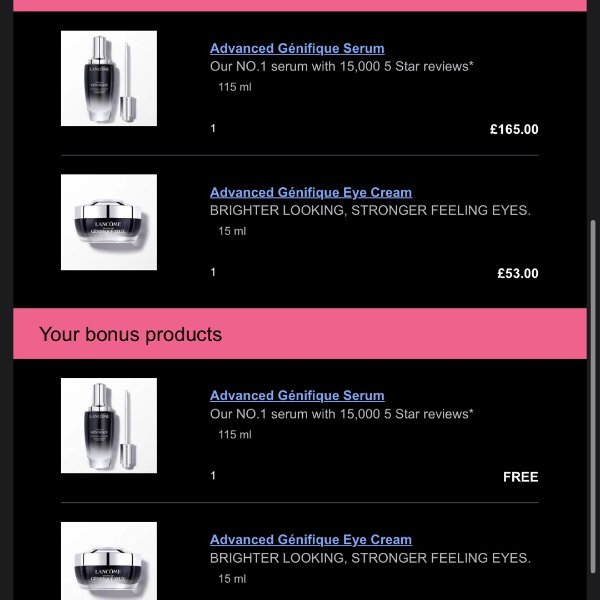Click the bonus eye cream's BRIGHTER LOOKING description

370,557
